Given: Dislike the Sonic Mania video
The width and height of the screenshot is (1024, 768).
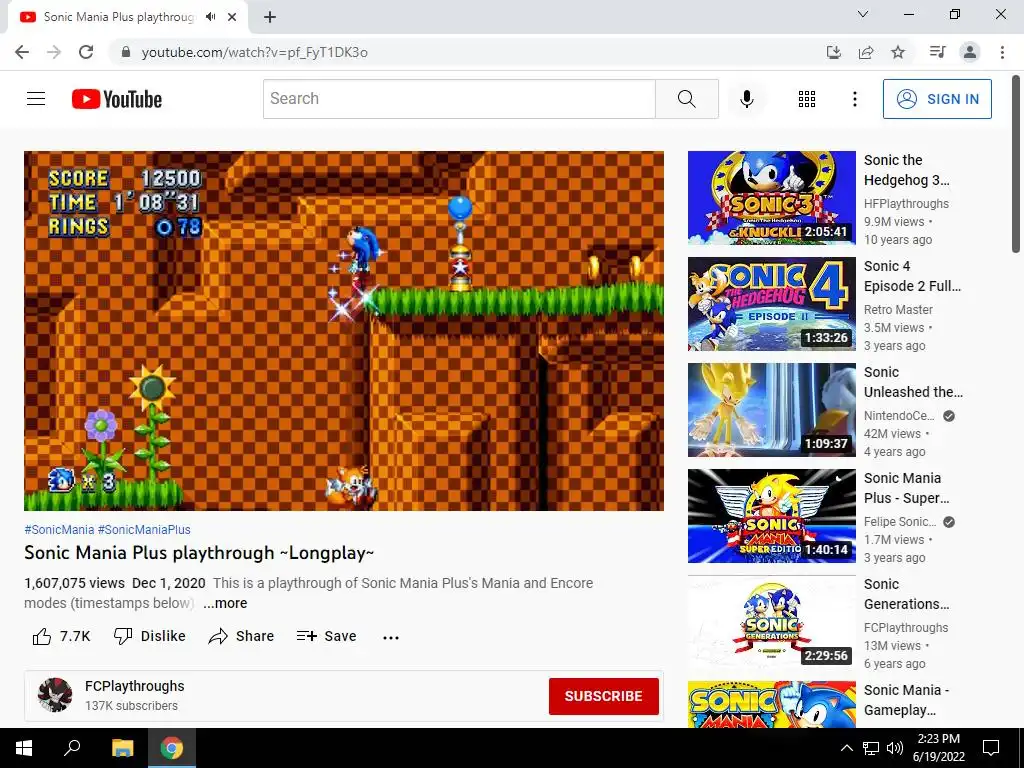Looking at the screenshot, I should [x=150, y=636].
